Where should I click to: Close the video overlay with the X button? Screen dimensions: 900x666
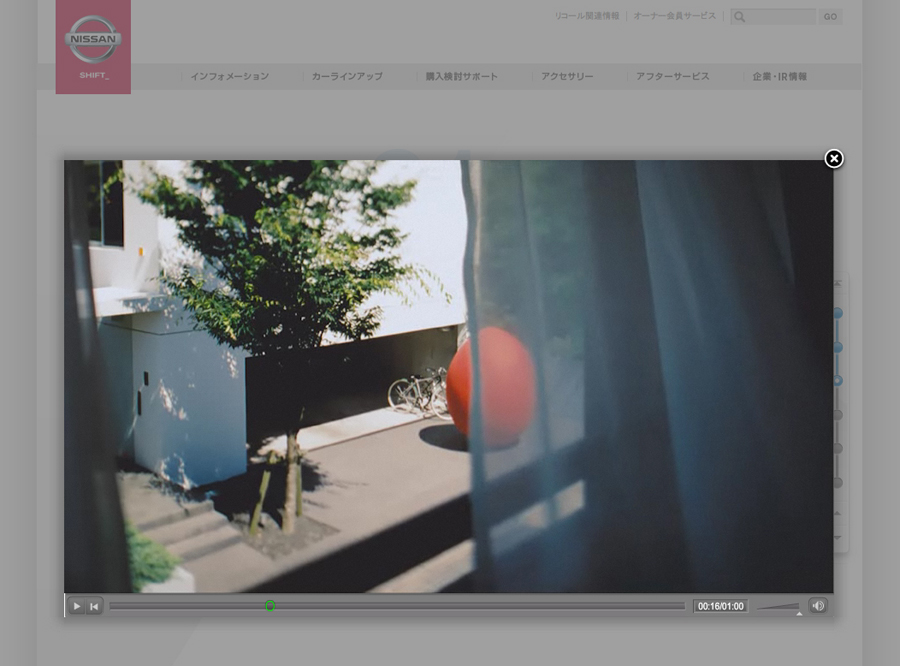[x=834, y=159]
